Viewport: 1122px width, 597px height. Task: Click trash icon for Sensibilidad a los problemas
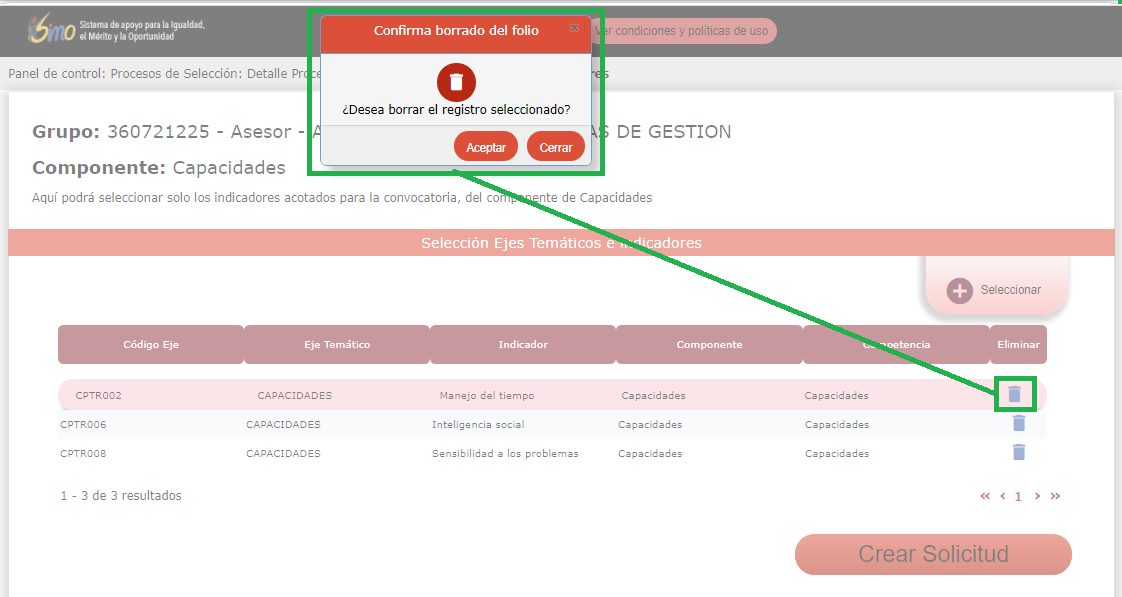(1018, 453)
